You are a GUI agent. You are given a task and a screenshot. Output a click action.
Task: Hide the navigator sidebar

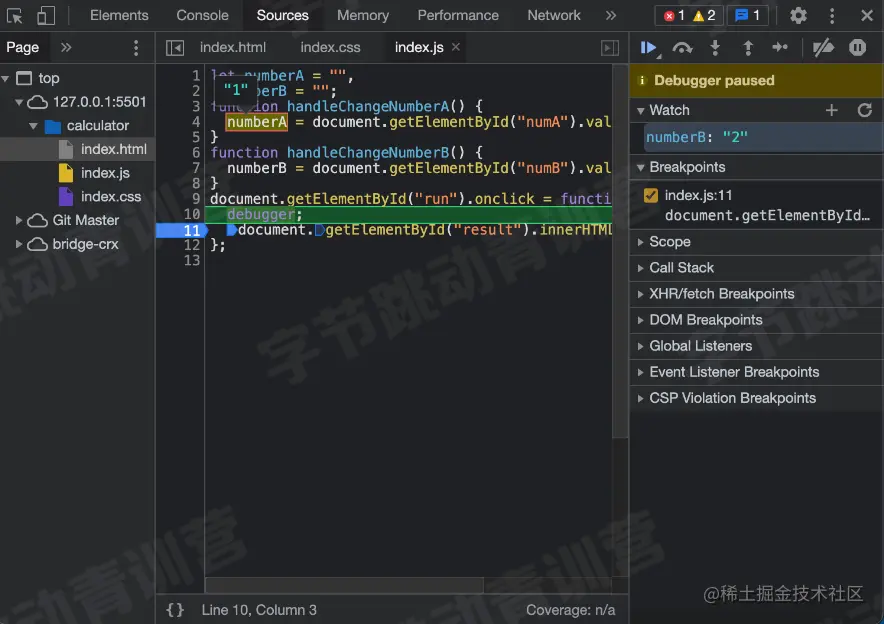pos(175,48)
